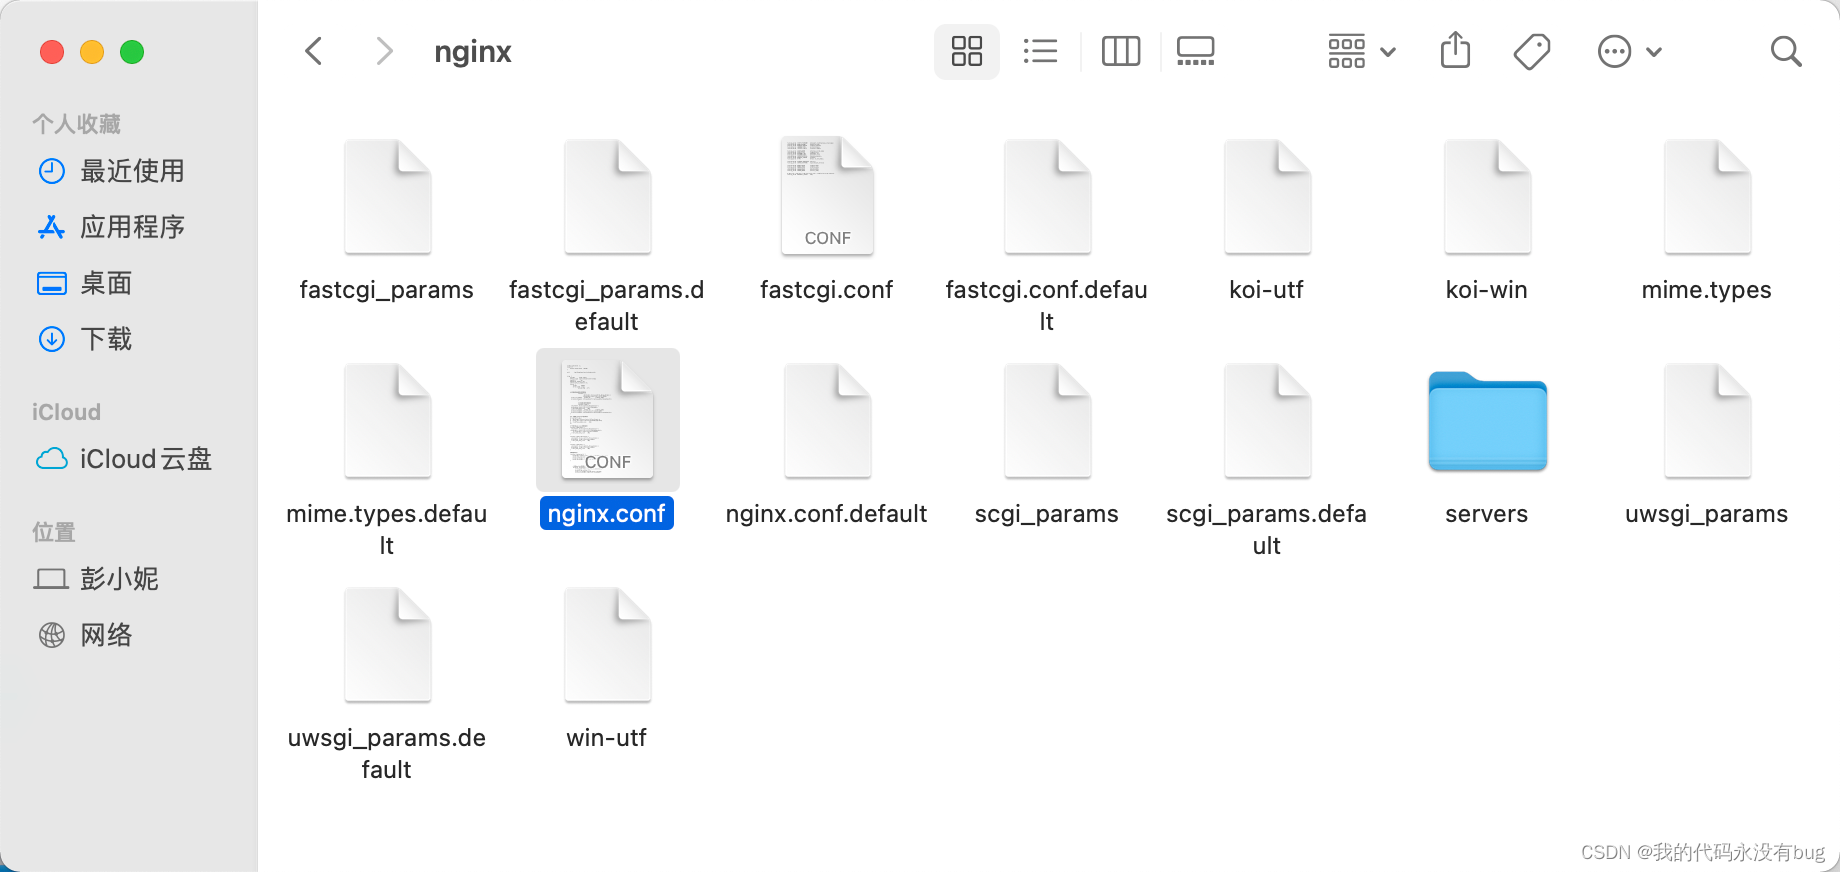Click the highlighted nginx.conf file name

(607, 513)
